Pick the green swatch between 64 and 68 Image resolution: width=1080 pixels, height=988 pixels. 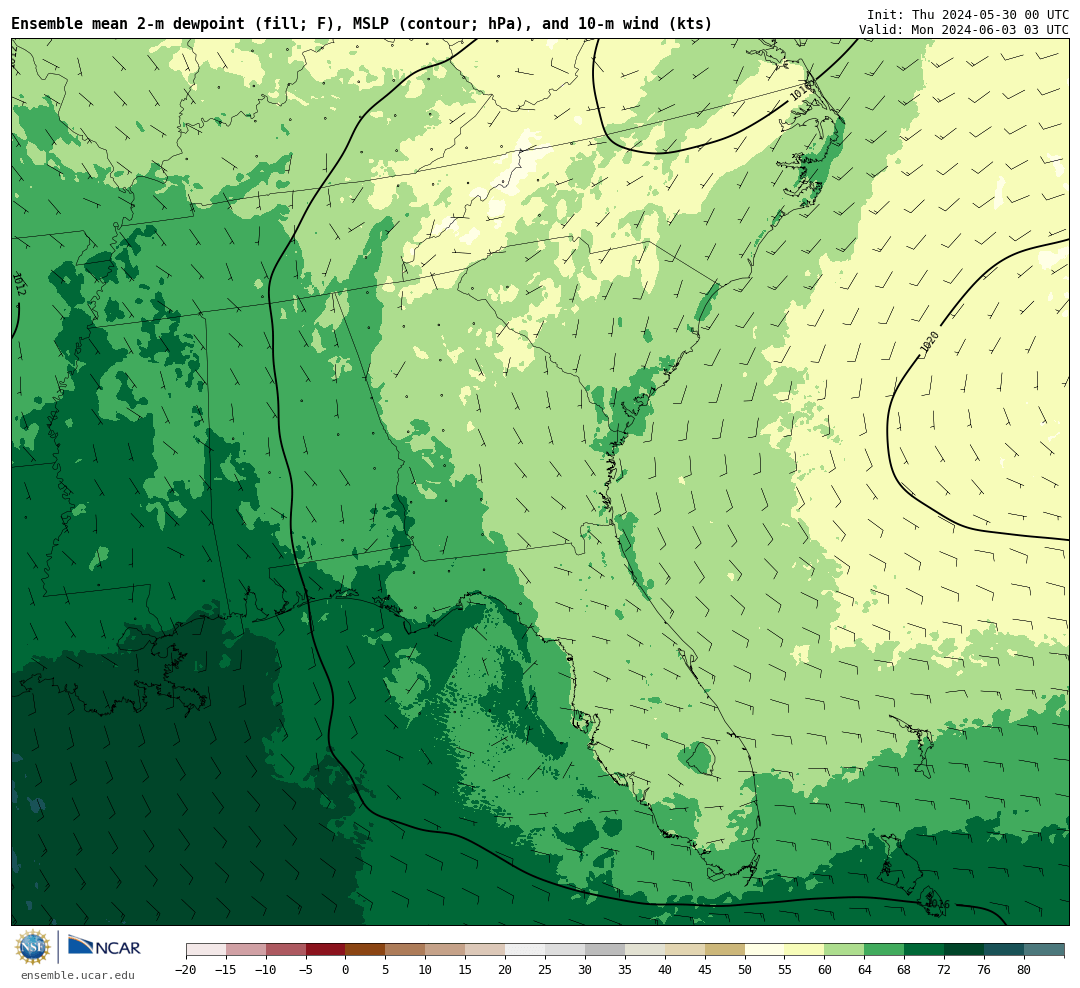[x=885, y=950]
